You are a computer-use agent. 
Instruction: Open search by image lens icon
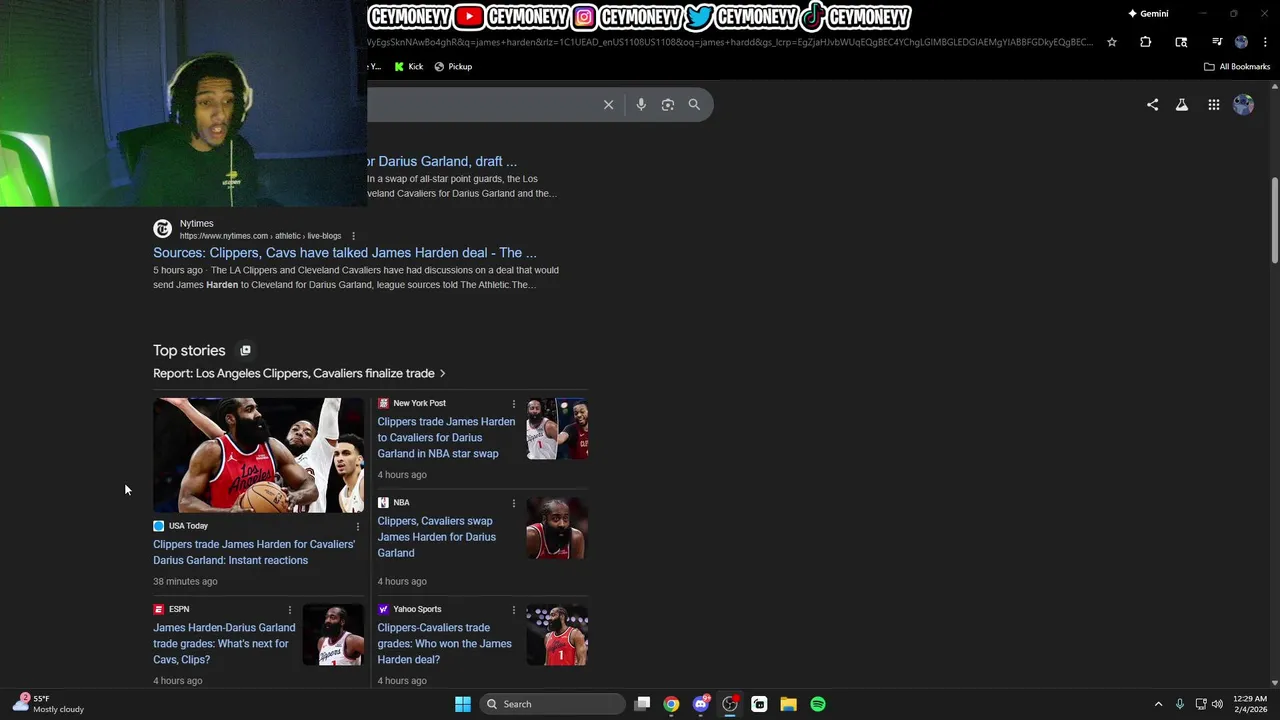668,104
